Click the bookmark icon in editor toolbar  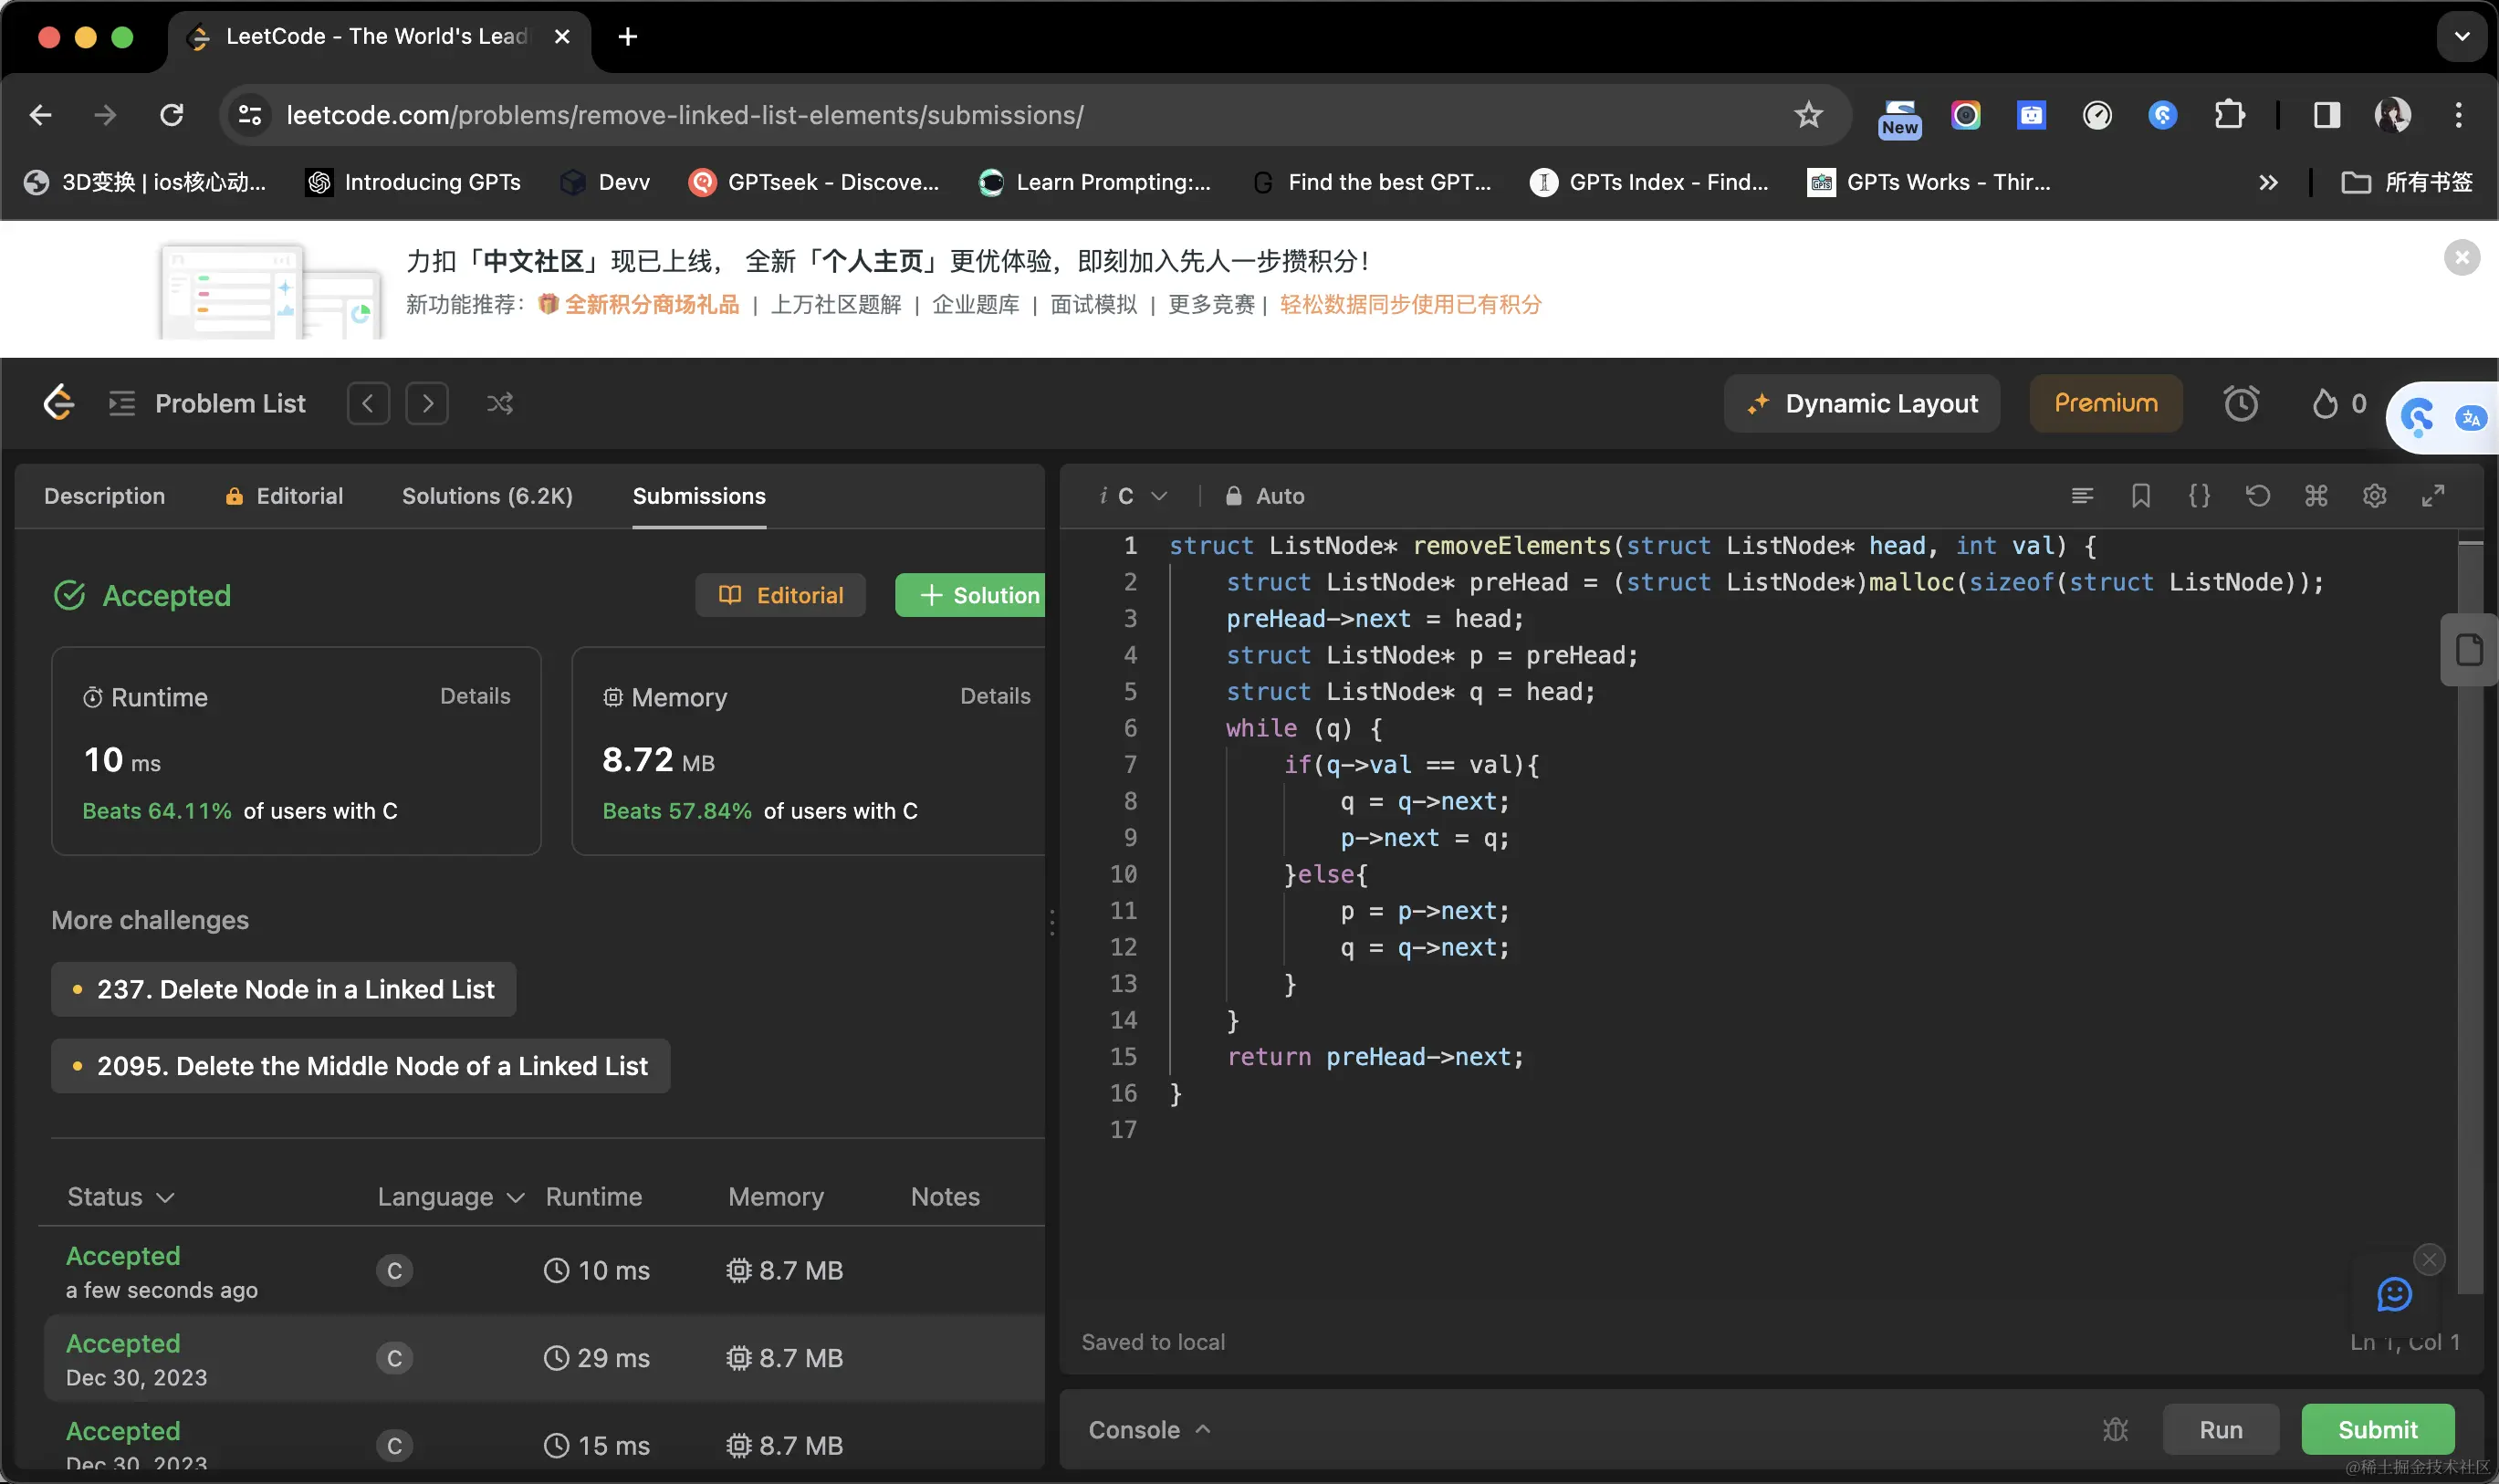[x=2140, y=496]
